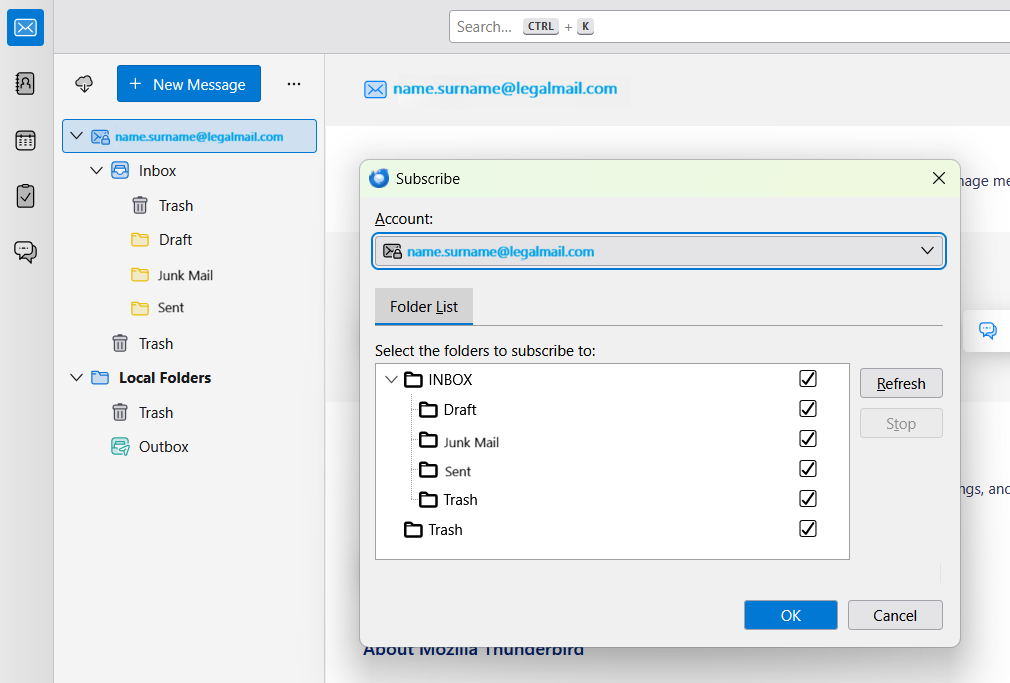This screenshot has height=683, width=1010.
Task: Collapse the Local Folders tree
Action: point(76,378)
